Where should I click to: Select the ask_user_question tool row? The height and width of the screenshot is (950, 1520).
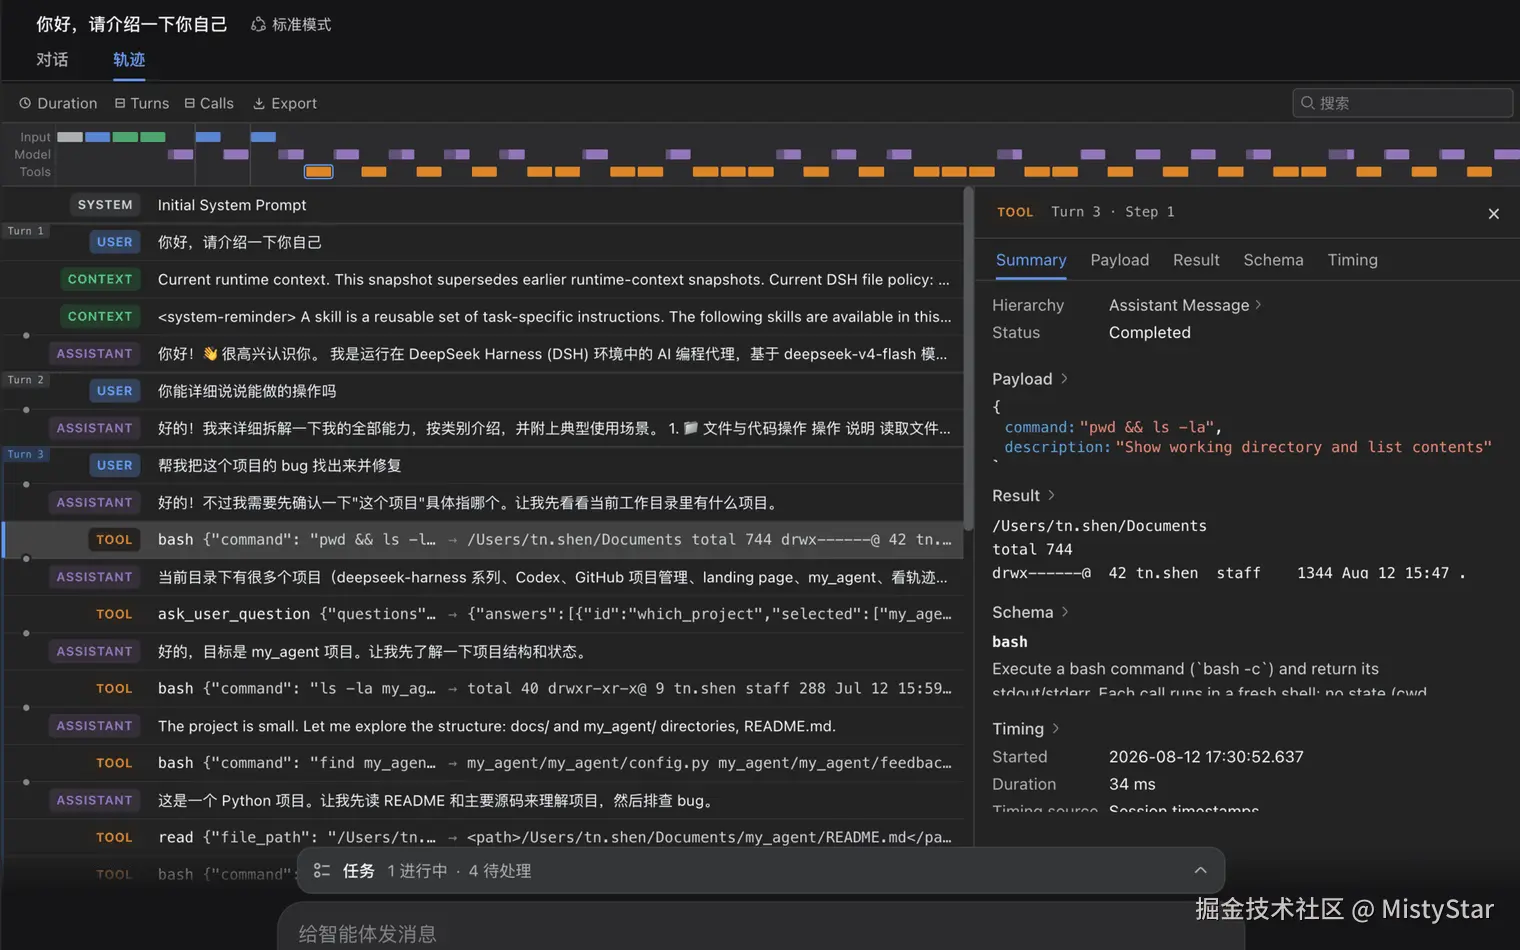[483, 614]
